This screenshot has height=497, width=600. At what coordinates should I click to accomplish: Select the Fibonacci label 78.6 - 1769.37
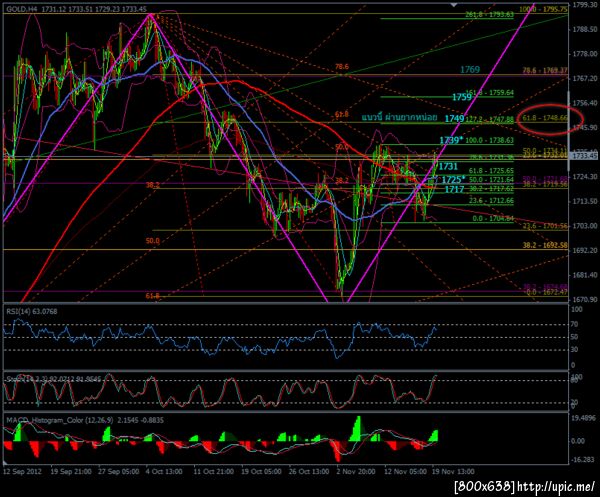(x=545, y=70)
